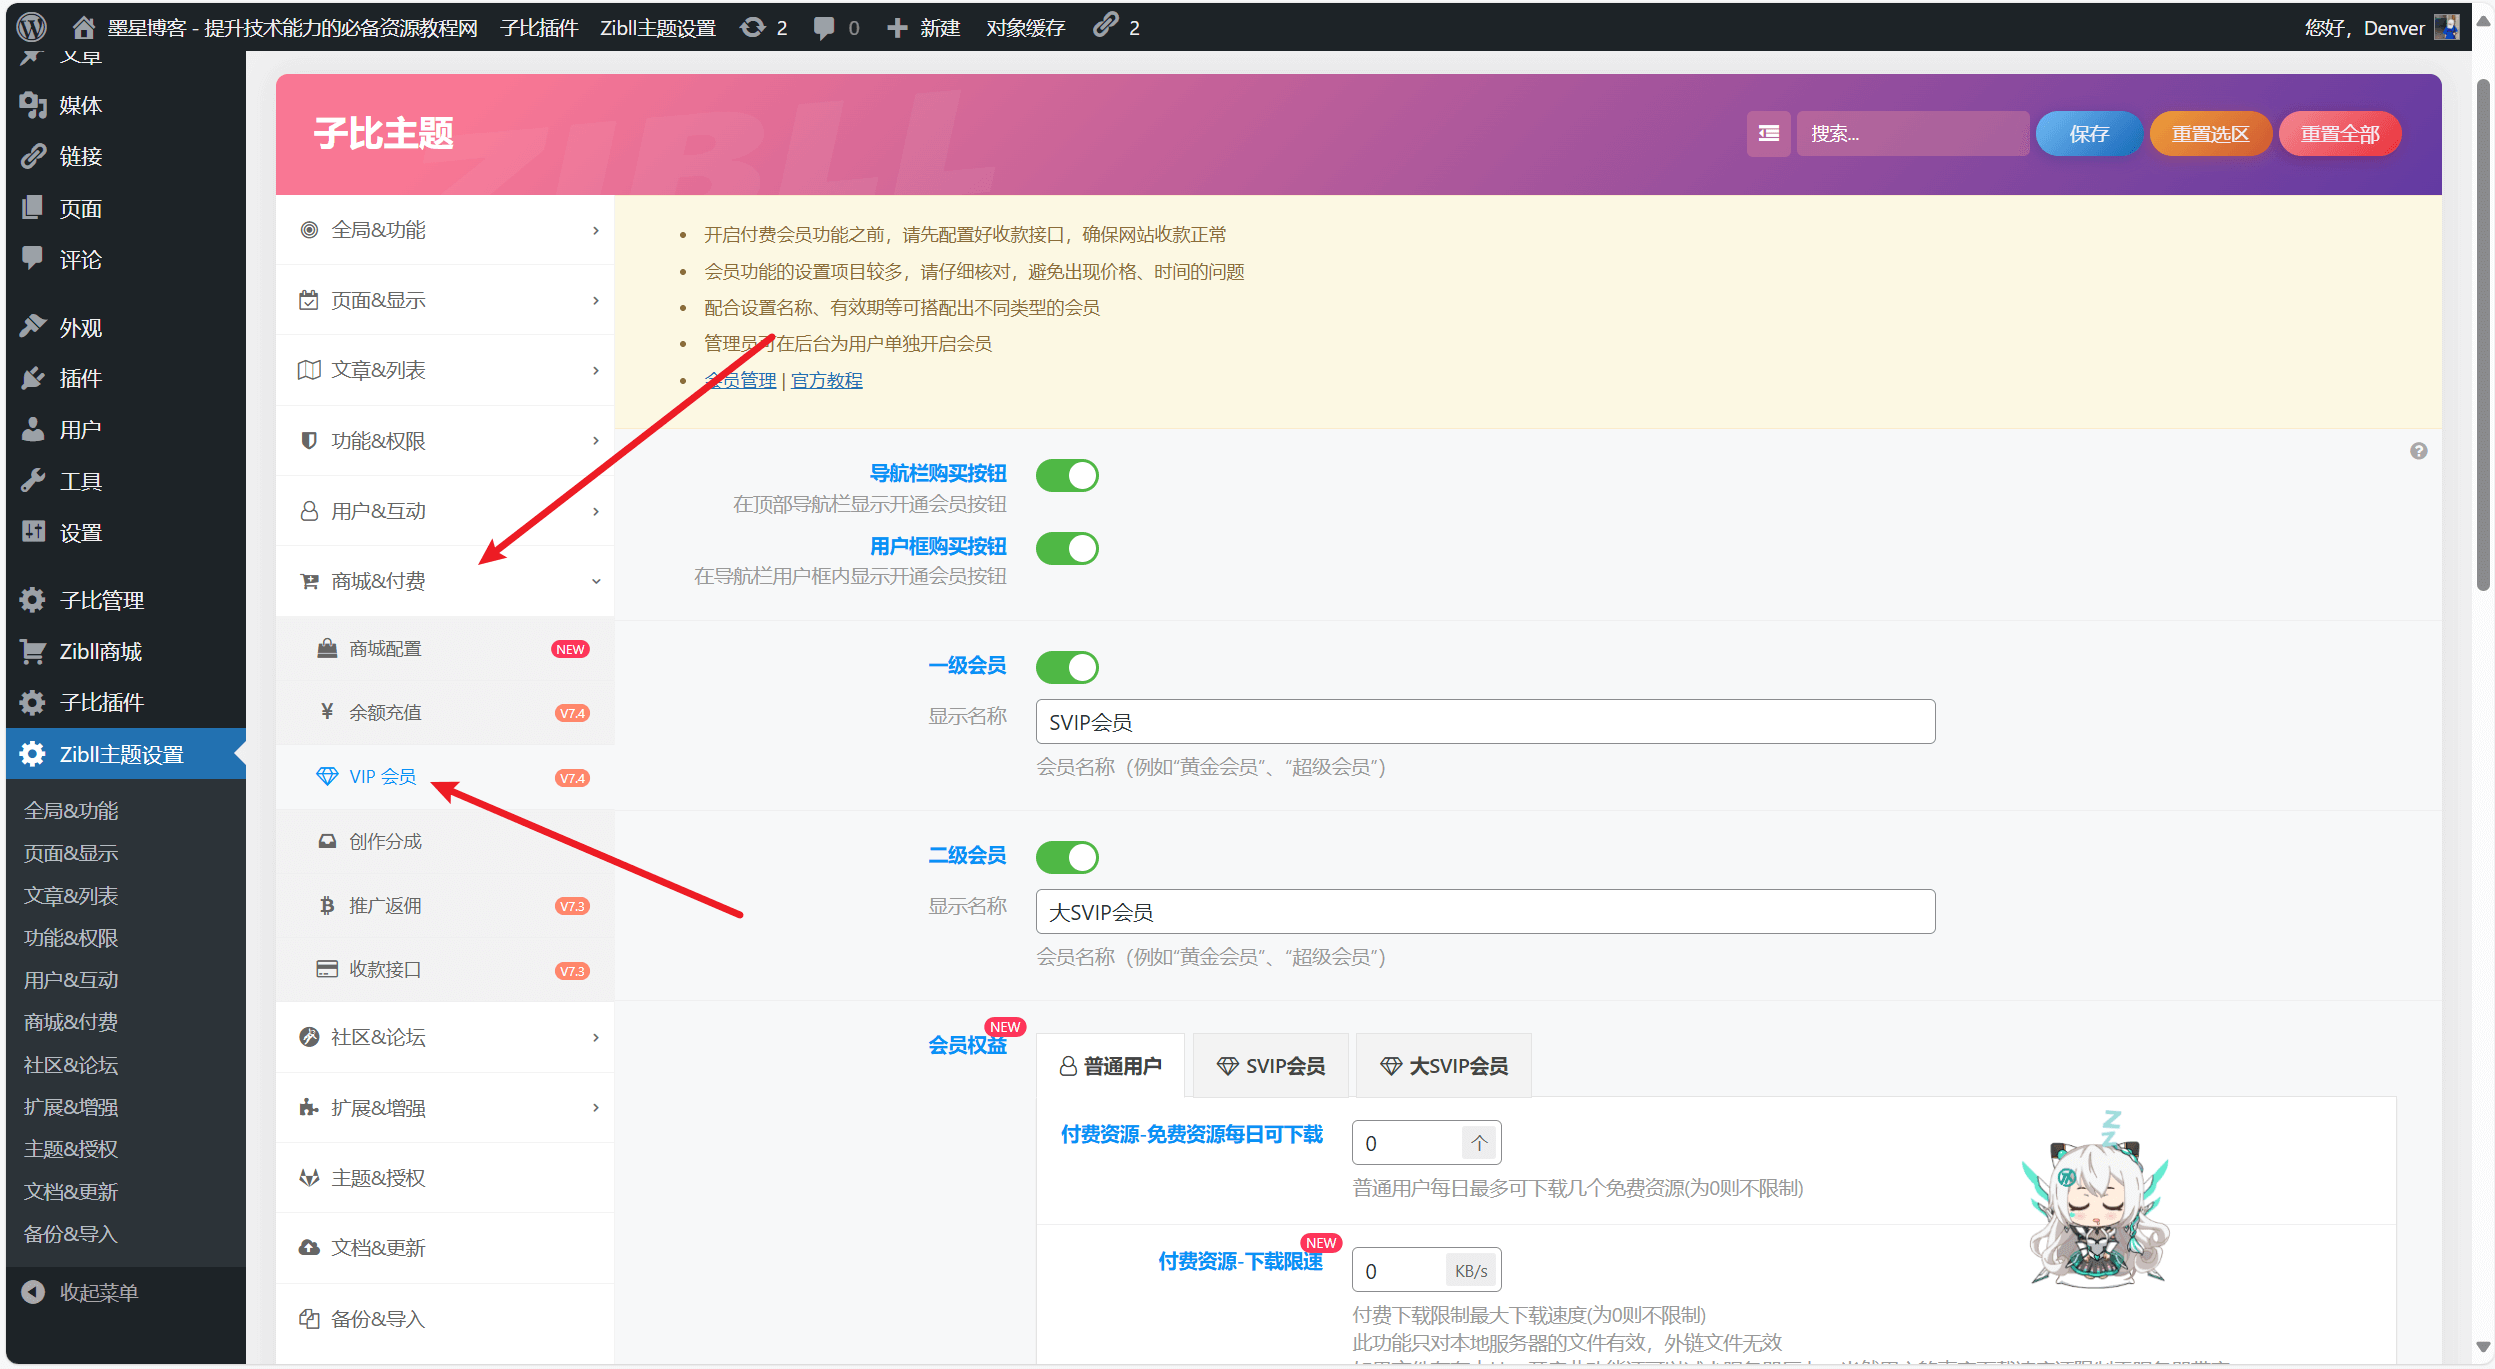Disable the 二级会员 switch
2495x1369 pixels.
point(1067,857)
